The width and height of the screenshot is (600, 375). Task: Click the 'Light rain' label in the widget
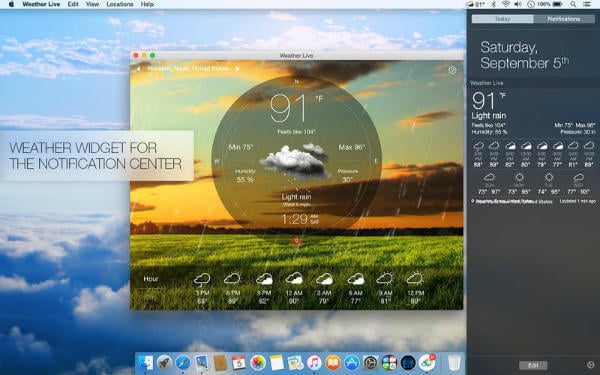pyautogui.click(x=489, y=116)
